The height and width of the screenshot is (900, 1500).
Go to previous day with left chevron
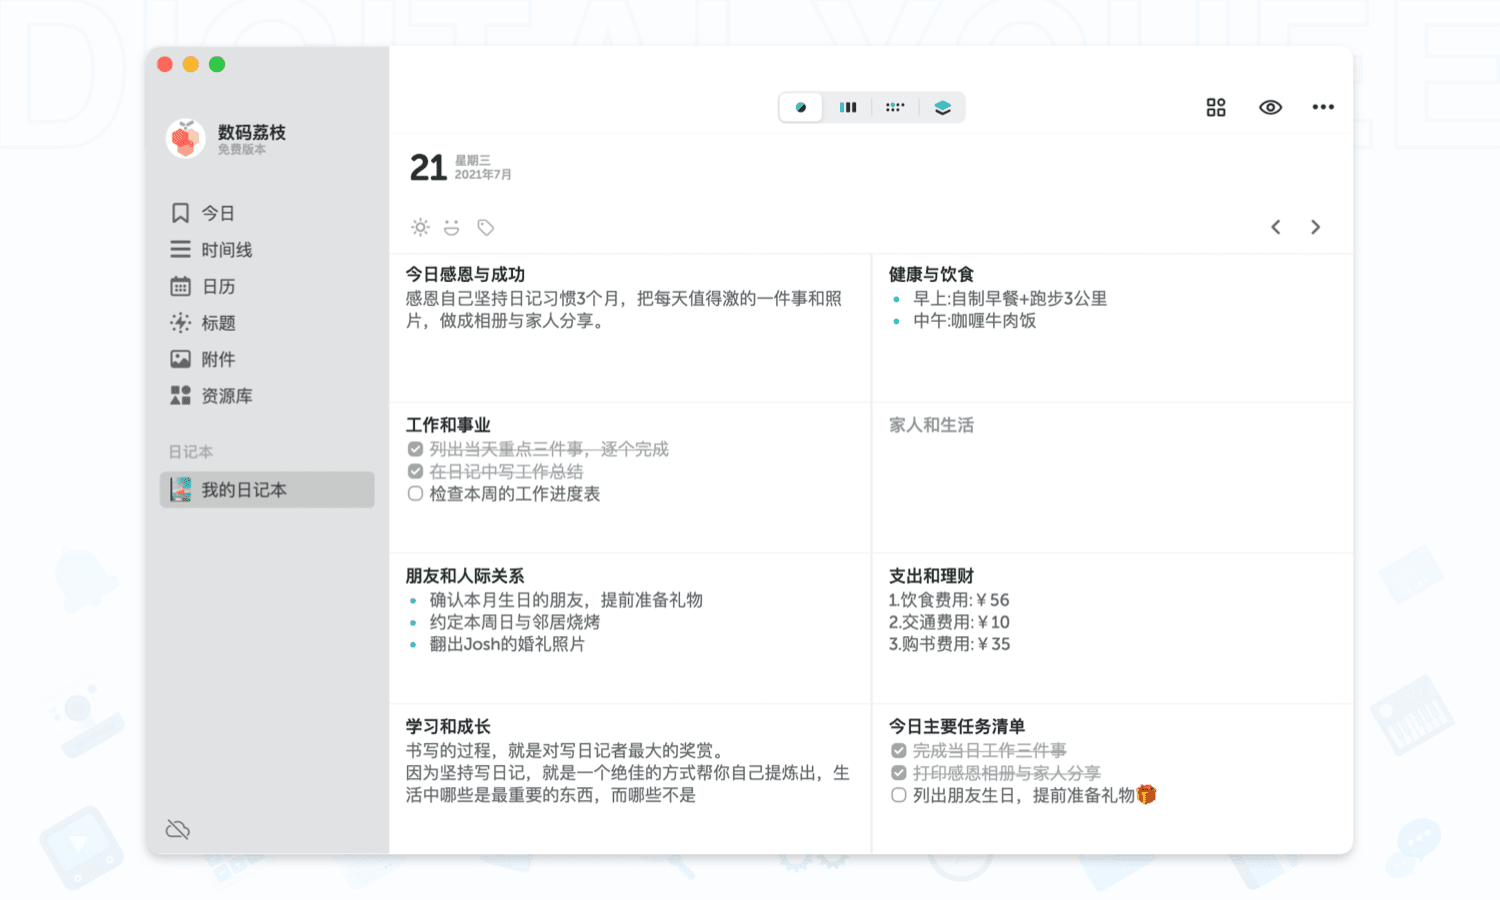coord(1276,227)
